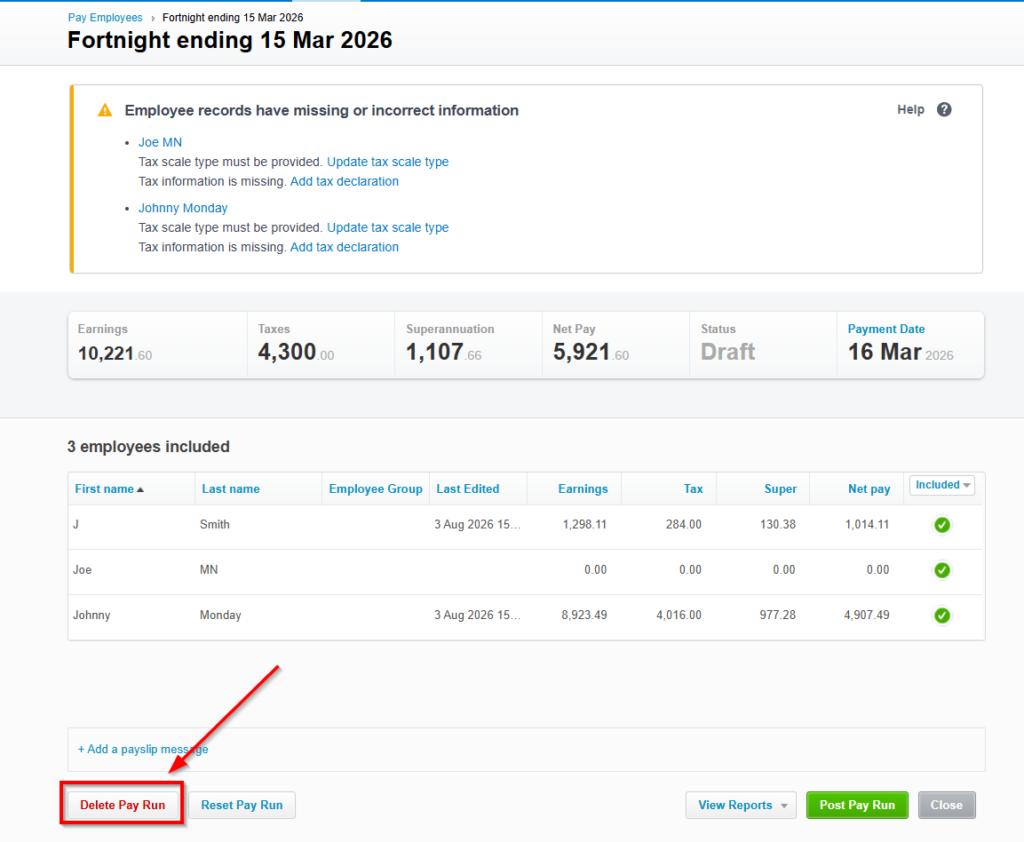The width and height of the screenshot is (1024, 842).
Task: Click Update tax scale type for Joe MN
Action: (x=388, y=162)
